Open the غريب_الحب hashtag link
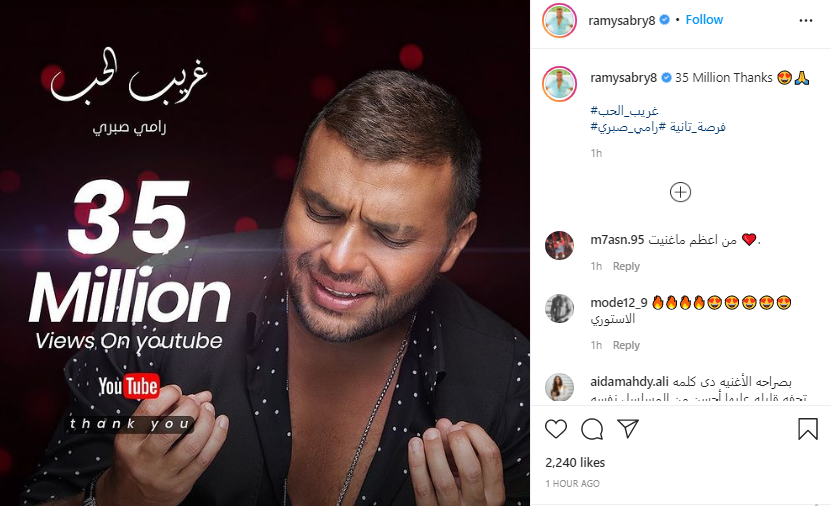 tap(624, 110)
